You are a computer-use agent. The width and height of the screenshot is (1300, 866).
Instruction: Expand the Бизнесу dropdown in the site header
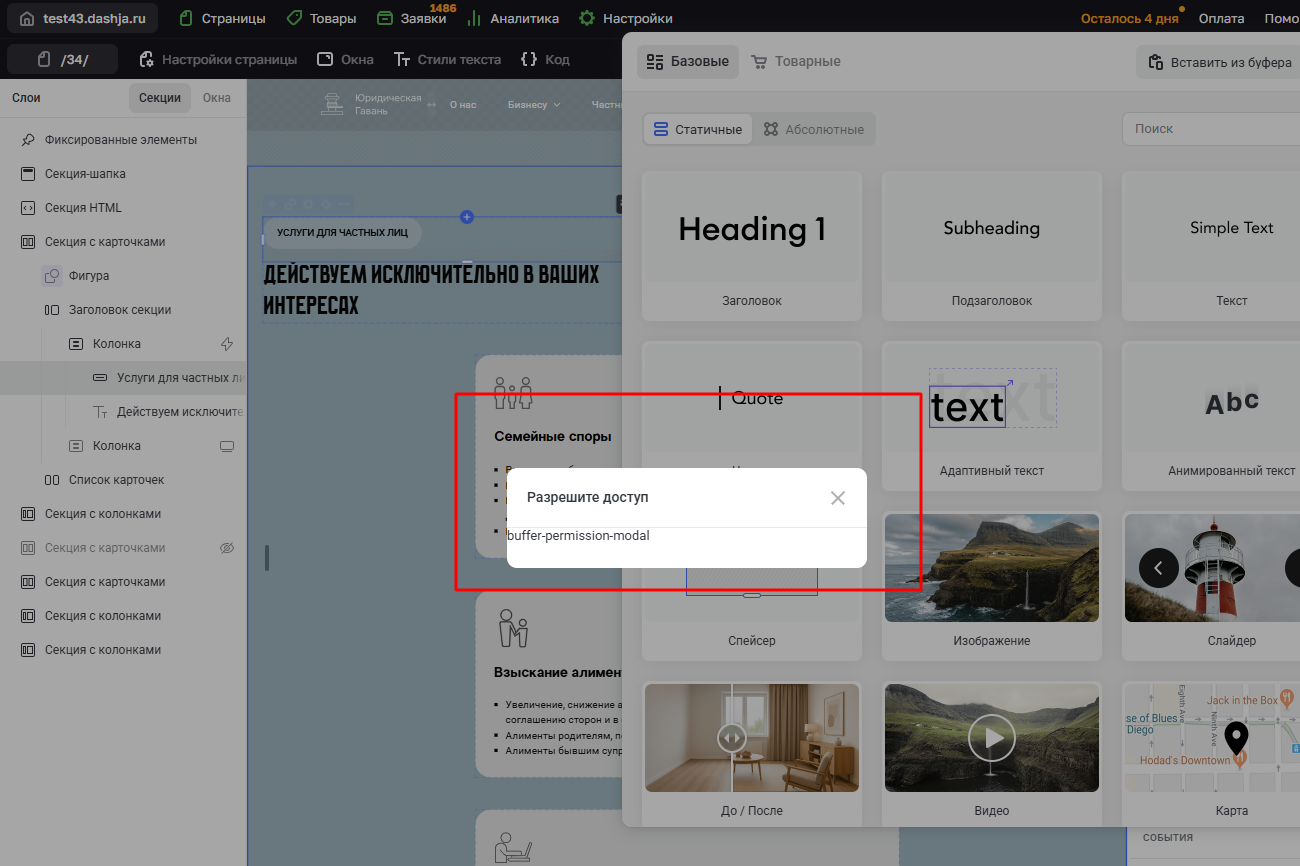[x=534, y=105]
